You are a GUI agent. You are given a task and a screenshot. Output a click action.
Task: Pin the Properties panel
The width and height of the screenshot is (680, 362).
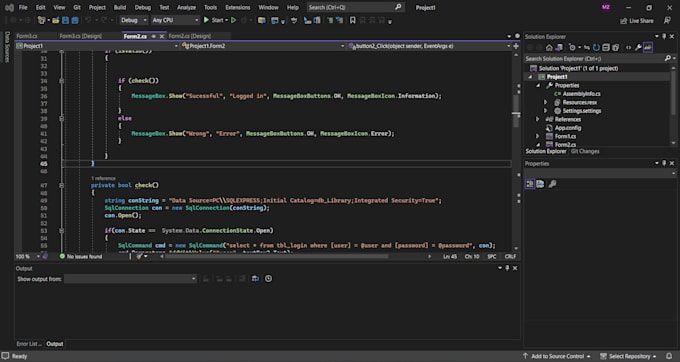tap(664, 163)
